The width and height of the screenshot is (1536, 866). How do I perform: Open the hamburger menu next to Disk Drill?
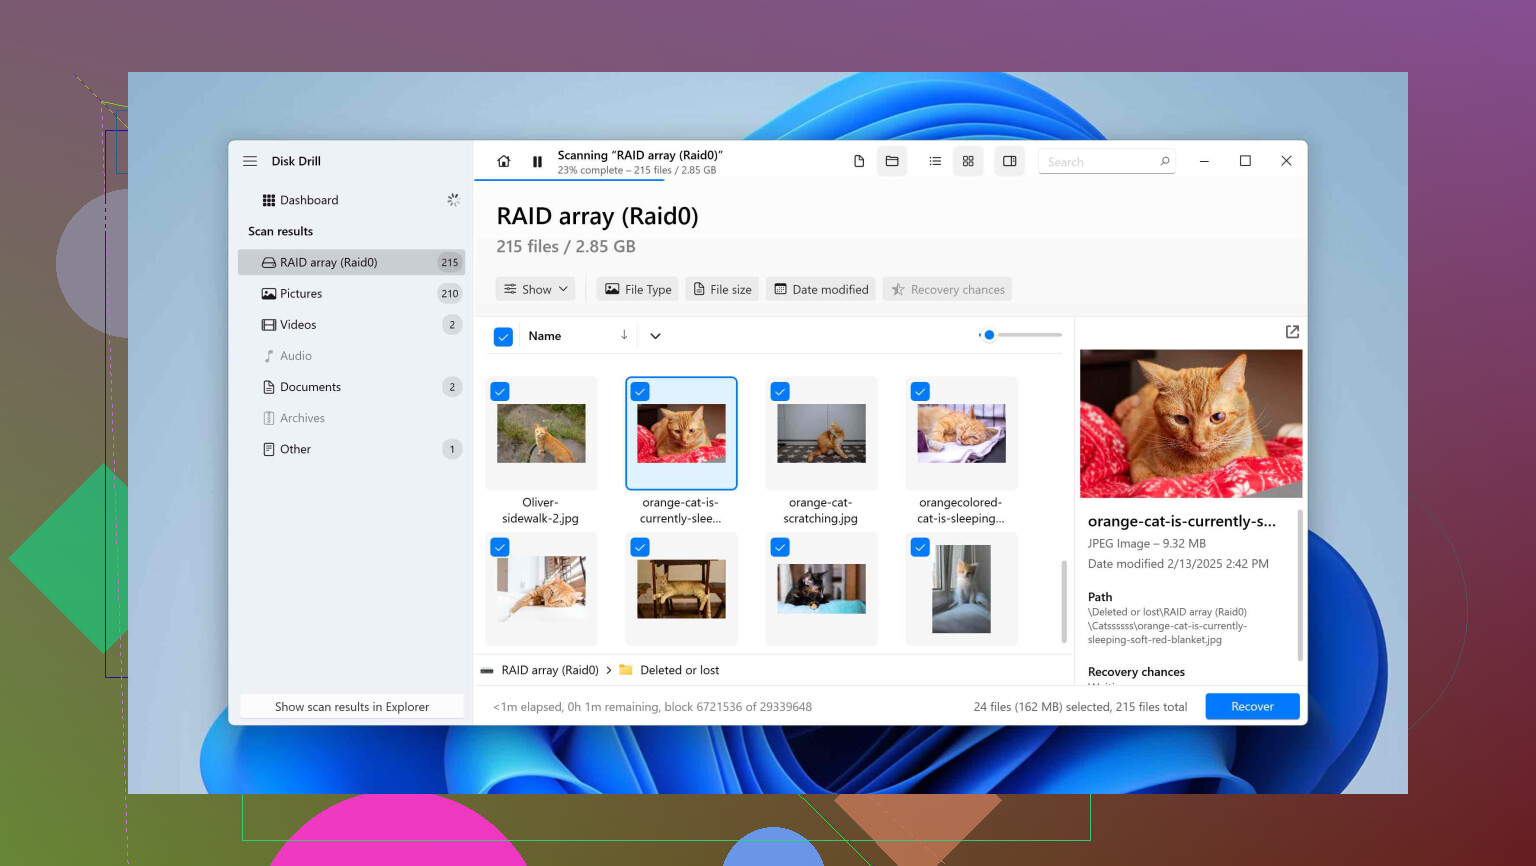coord(250,161)
